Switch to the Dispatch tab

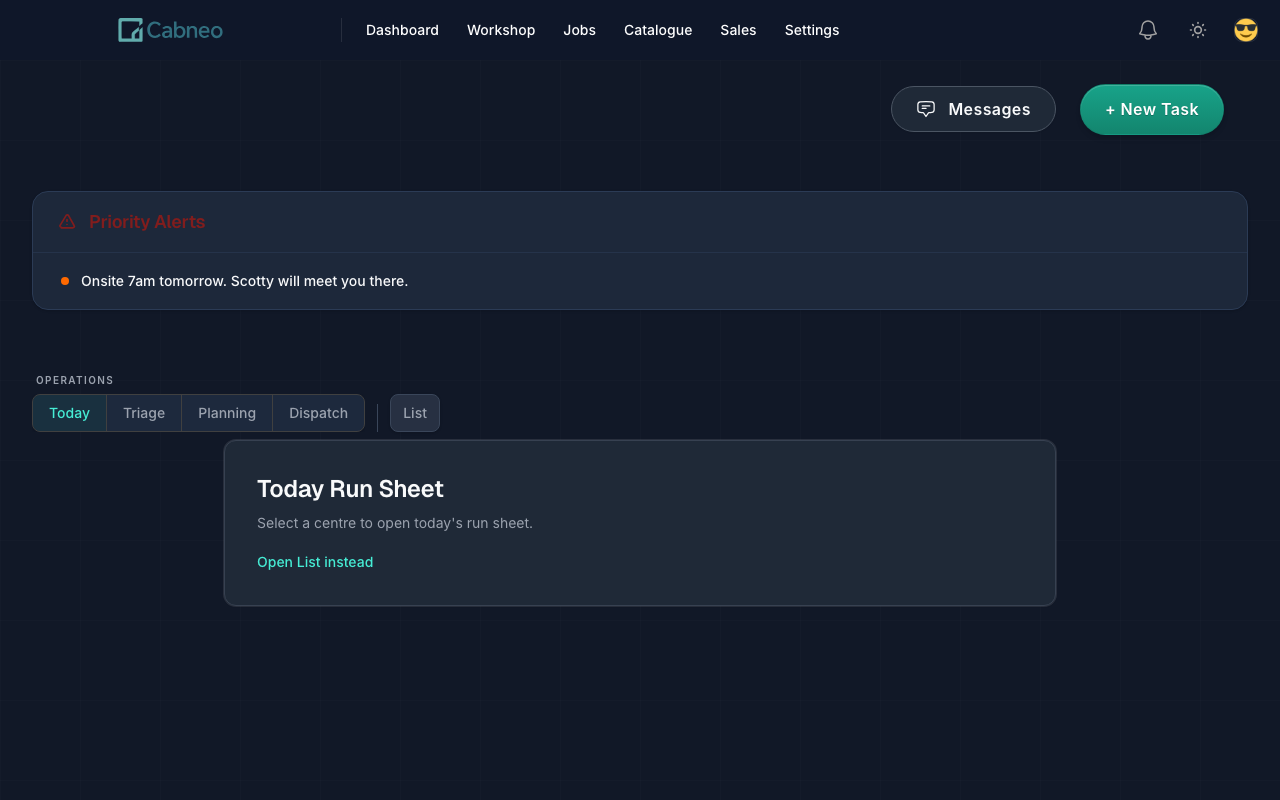(x=318, y=412)
